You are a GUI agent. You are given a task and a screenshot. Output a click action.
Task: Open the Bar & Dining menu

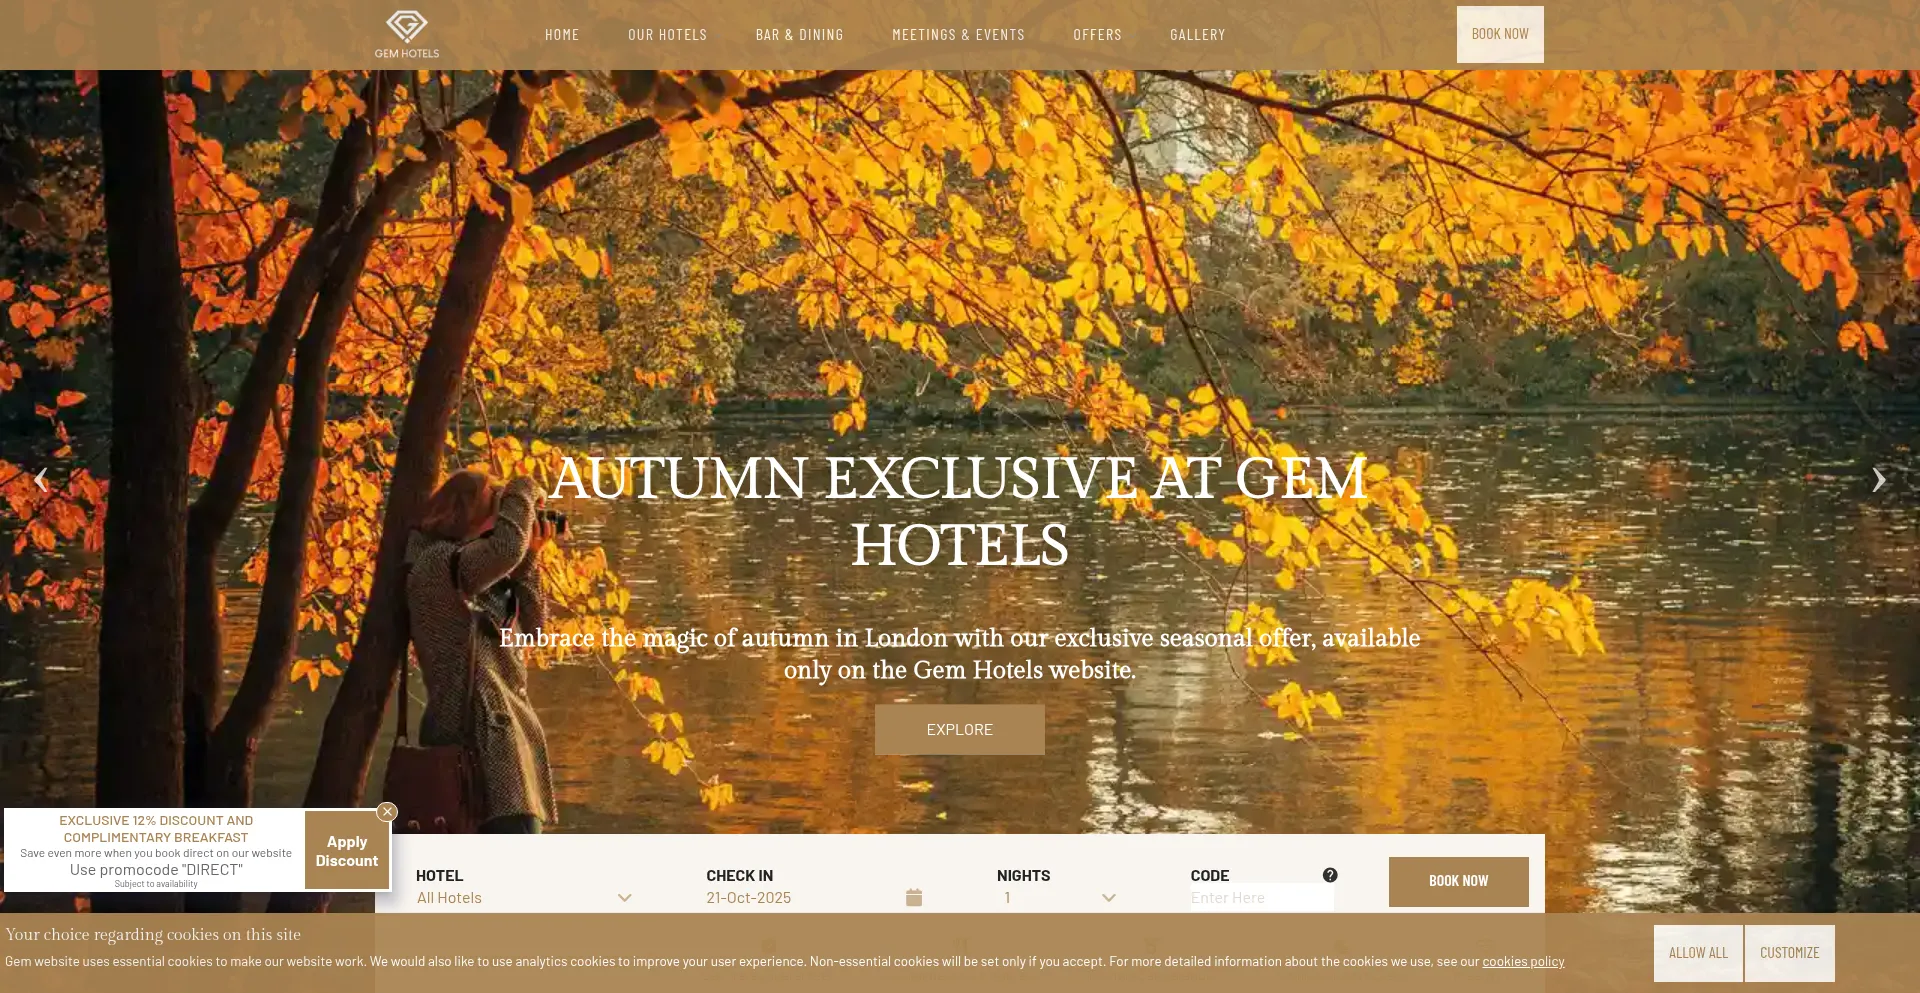pos(799,35)
